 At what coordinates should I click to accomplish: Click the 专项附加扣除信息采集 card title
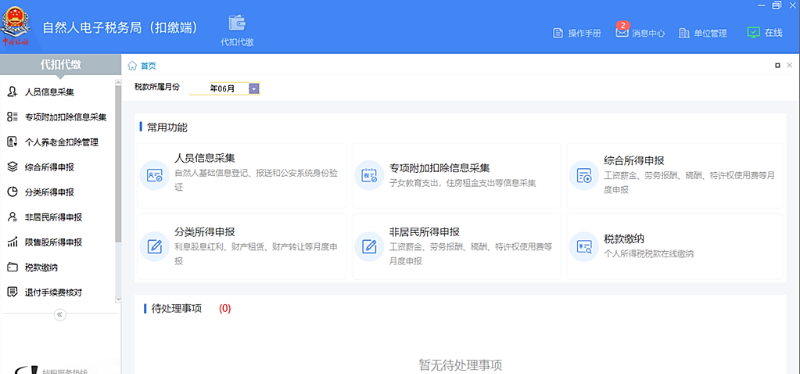click(x=440, y=168)
